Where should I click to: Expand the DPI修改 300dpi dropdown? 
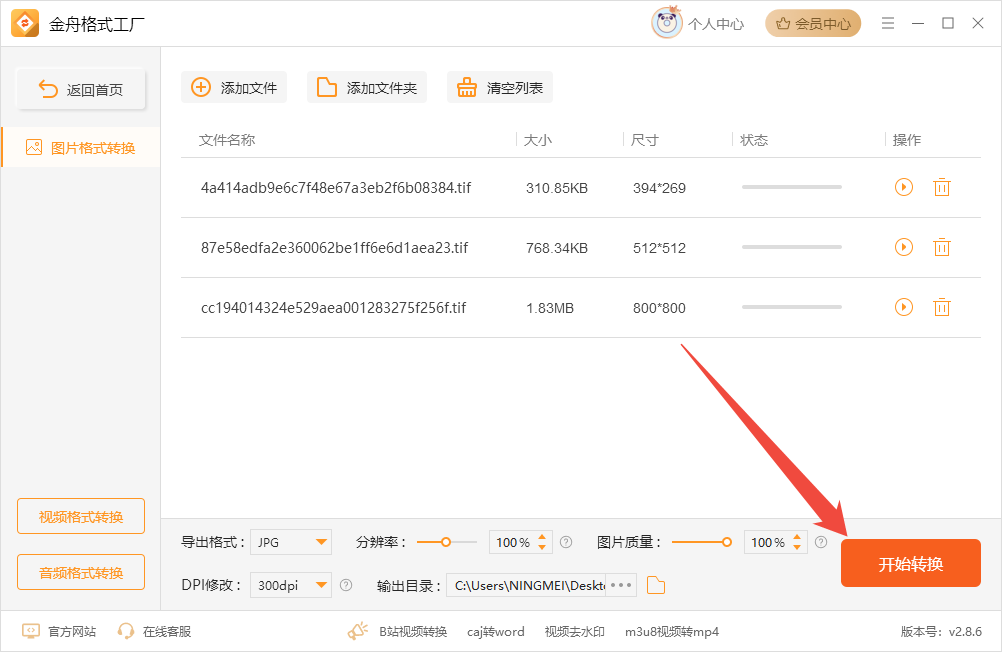tap(291, 585)
